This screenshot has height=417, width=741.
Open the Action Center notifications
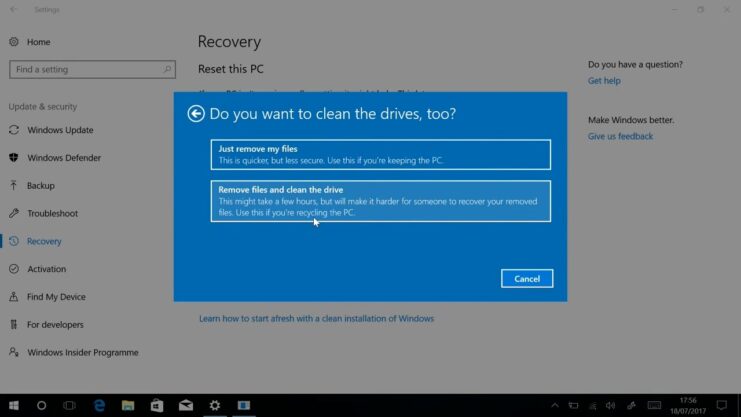(x=722, y=406)
